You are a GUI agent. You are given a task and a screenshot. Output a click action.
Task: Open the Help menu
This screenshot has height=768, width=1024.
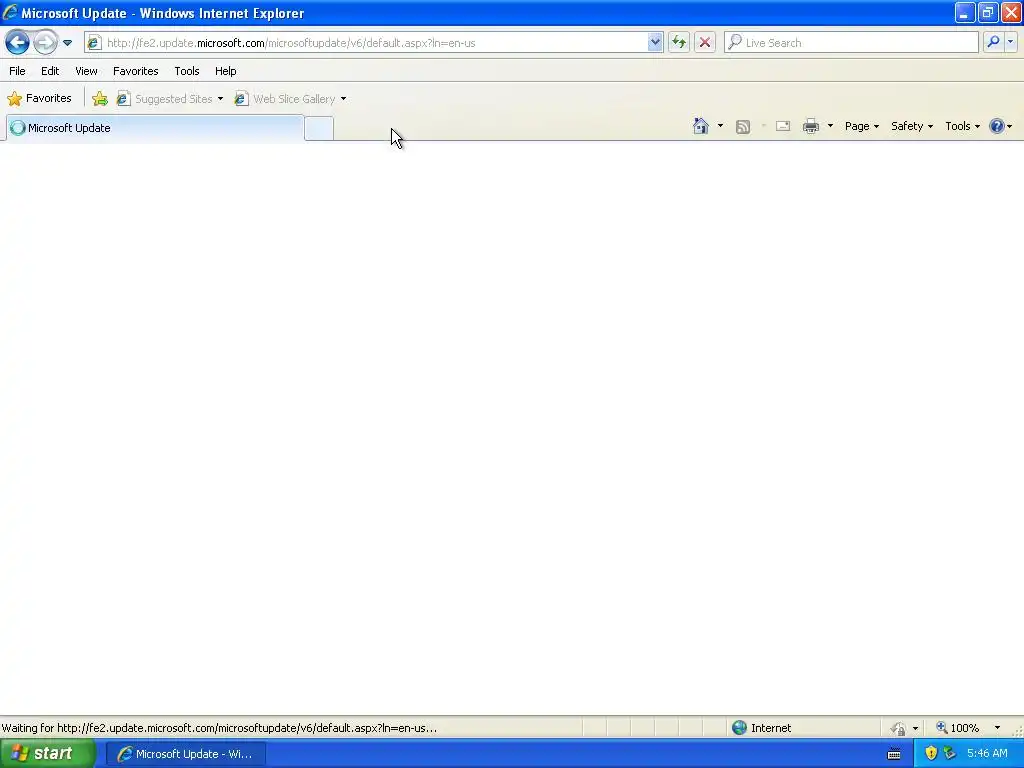pyautogui.click(x=225, y=71)
